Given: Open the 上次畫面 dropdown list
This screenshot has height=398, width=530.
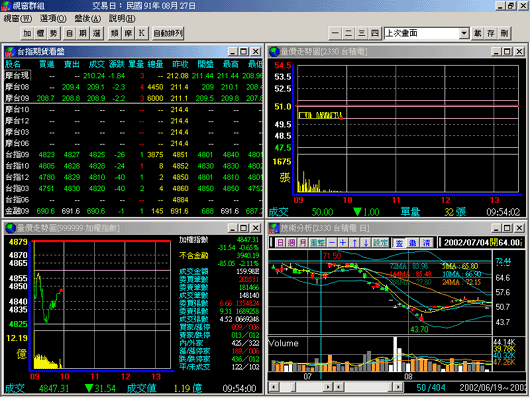Looking at the screenshot, I should tap(464, 33).
